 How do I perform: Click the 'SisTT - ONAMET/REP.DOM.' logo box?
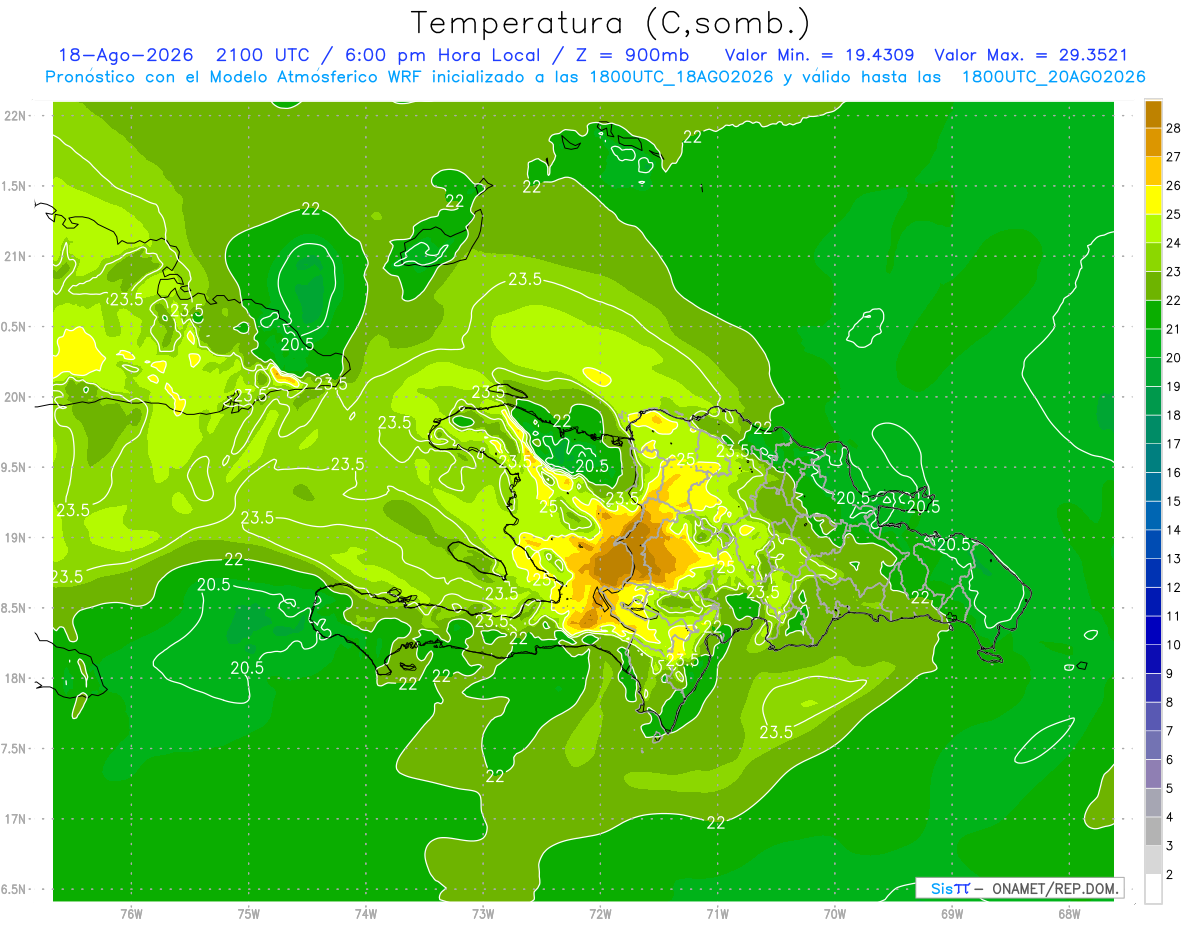coord(1019,888)
